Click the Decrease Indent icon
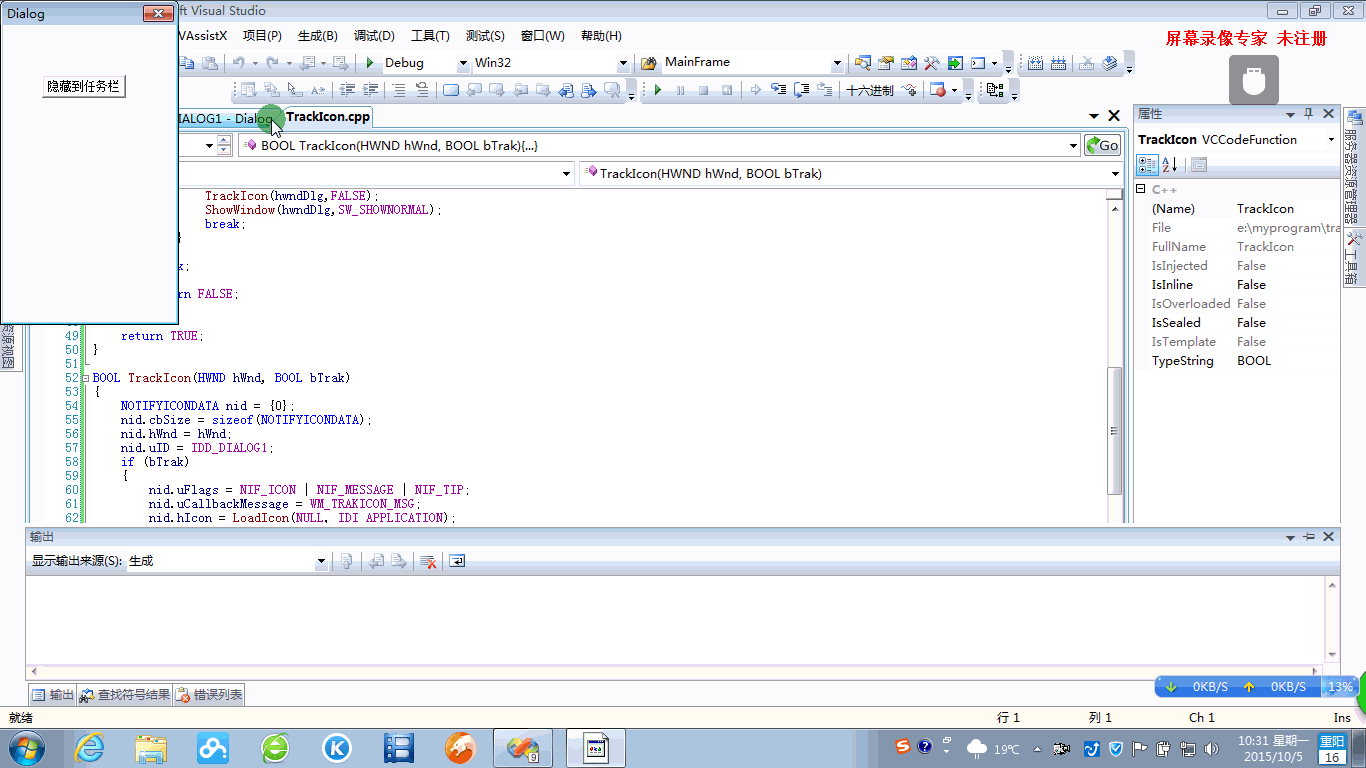Image resolution: width=1366 pixels, height=768 pixels. point(348,90)
